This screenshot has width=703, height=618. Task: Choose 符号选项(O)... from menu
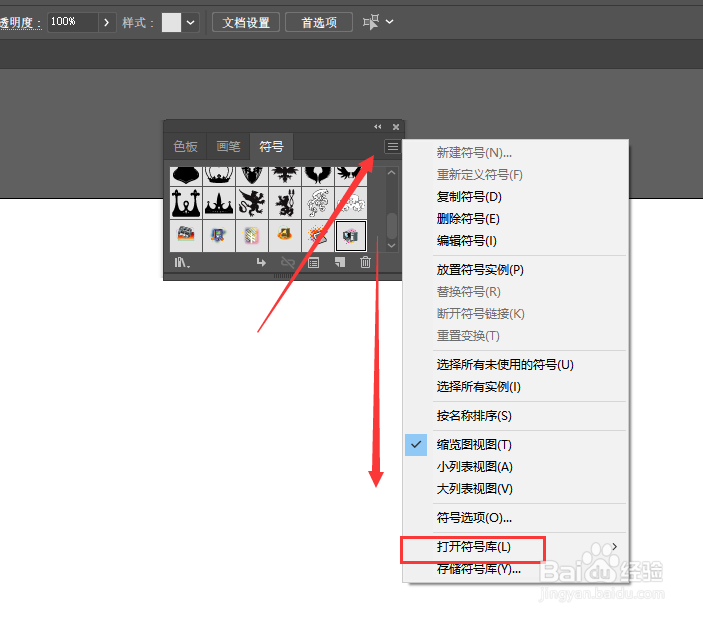(x=516, y=518)
